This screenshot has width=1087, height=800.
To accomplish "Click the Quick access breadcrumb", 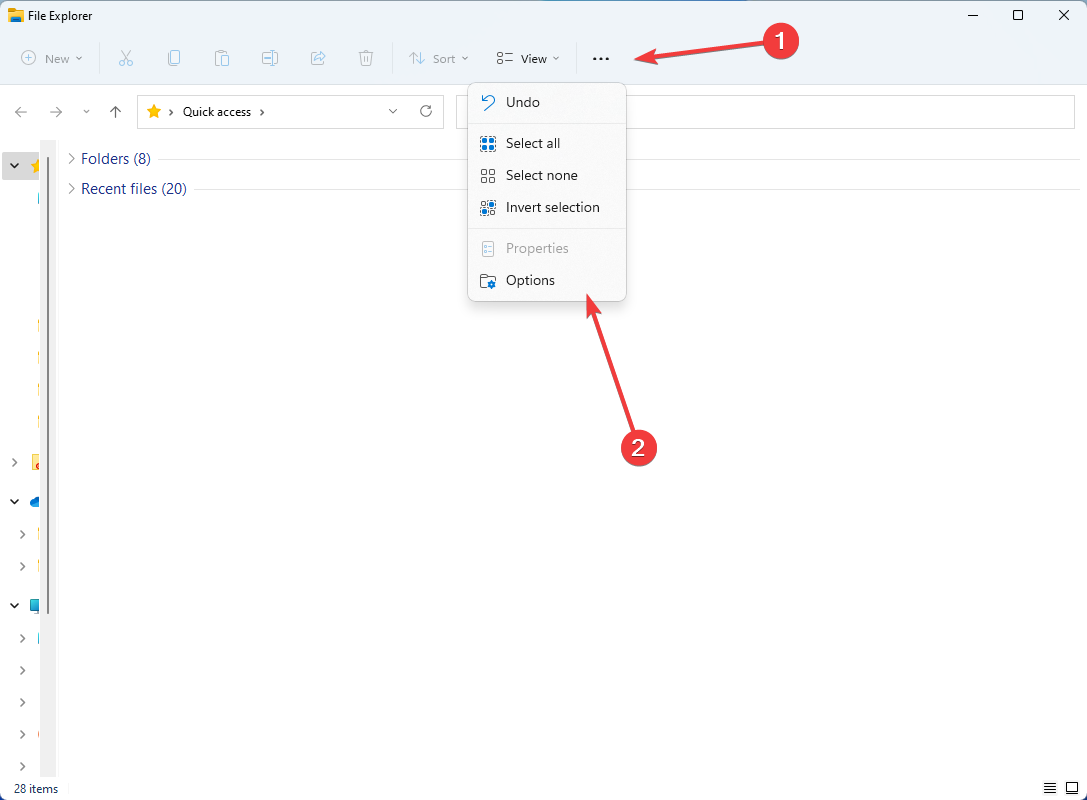I will [x=216, y=112].
